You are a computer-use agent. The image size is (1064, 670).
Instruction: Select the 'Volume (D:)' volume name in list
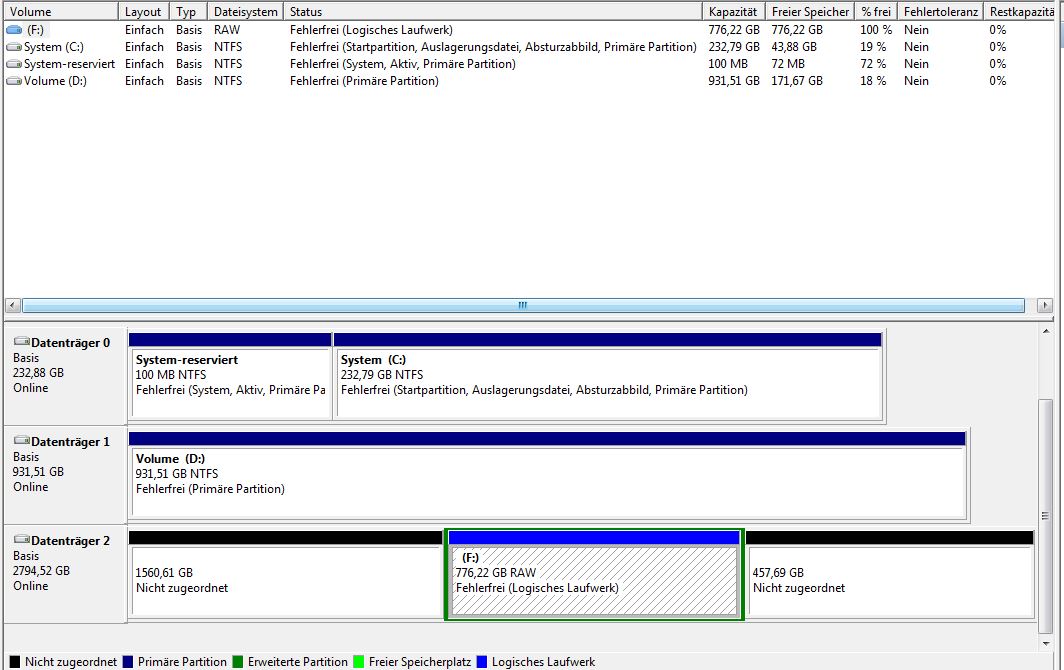pyautogui.click(x=55, y=81)
